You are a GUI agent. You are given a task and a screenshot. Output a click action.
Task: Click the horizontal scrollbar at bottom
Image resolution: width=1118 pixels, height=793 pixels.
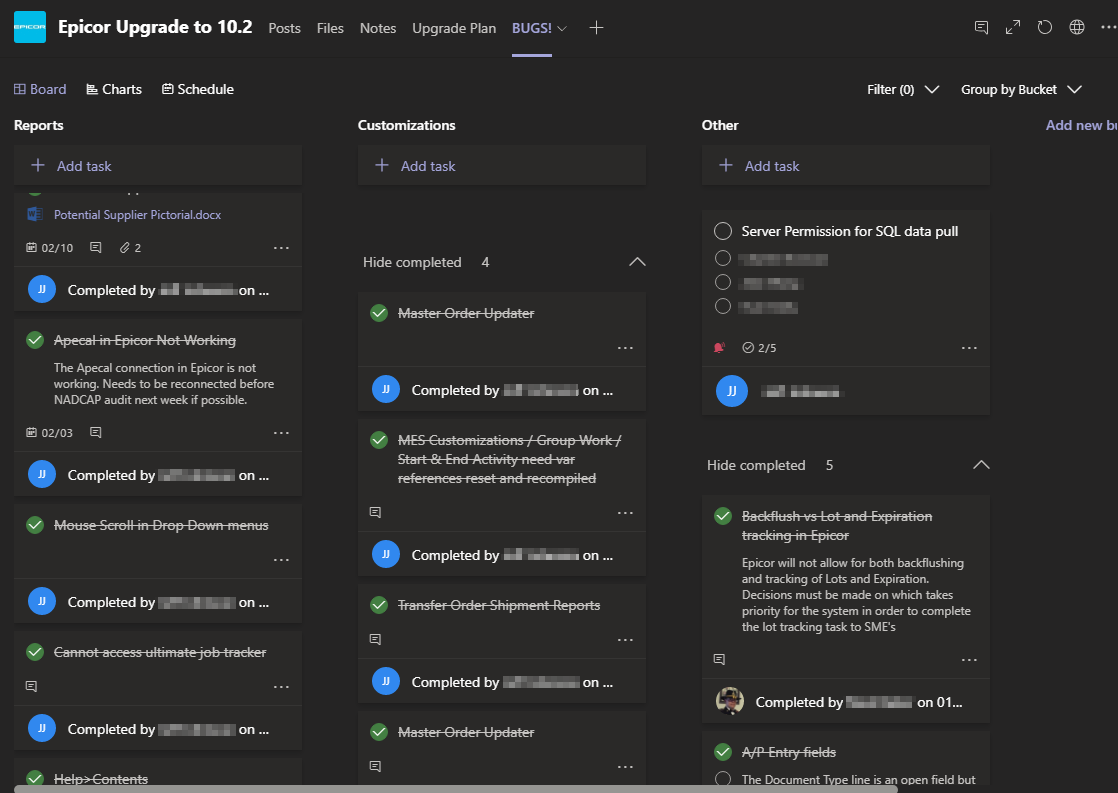tap(456, 789)
